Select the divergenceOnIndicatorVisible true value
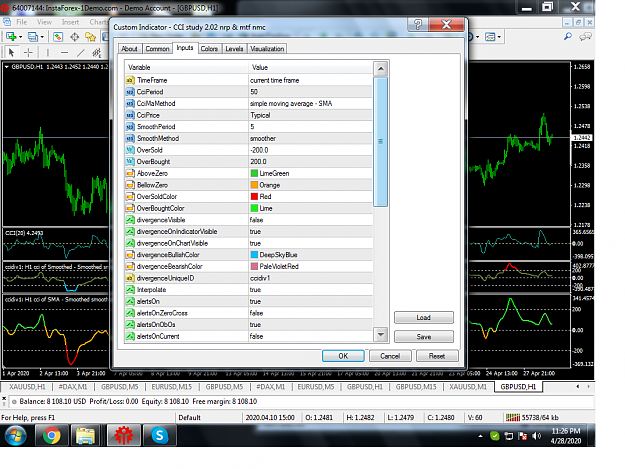625x469 pixels. click(x=311, y=232)
